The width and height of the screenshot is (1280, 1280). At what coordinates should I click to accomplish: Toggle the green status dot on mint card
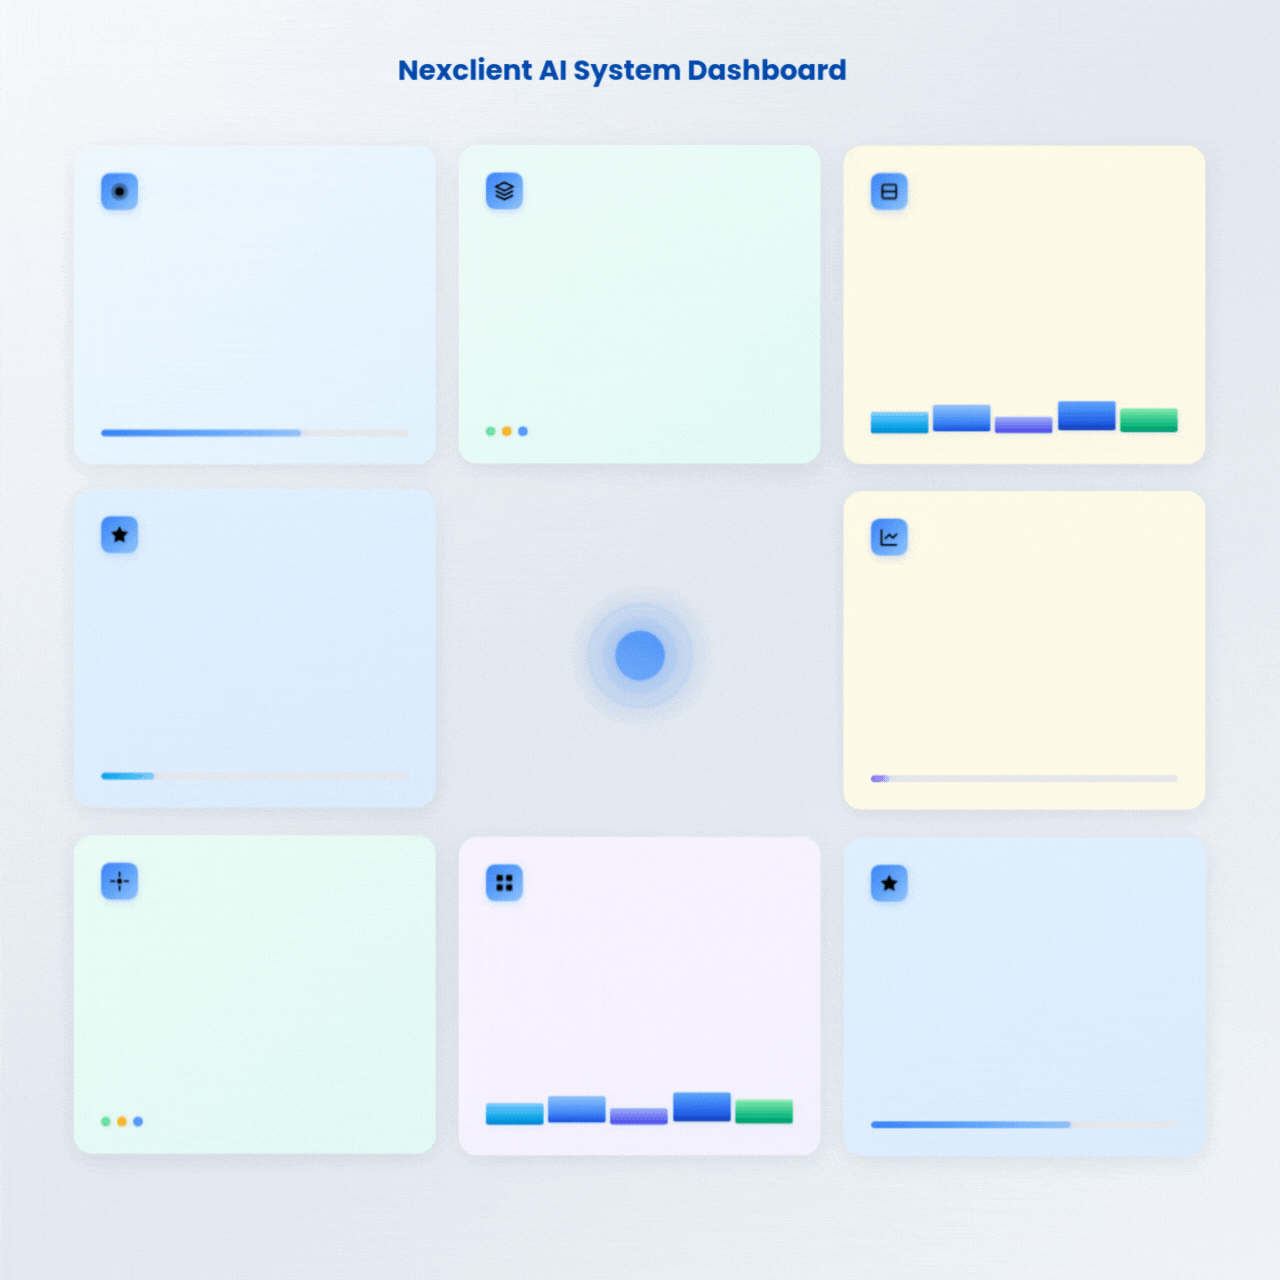[489, 430]
